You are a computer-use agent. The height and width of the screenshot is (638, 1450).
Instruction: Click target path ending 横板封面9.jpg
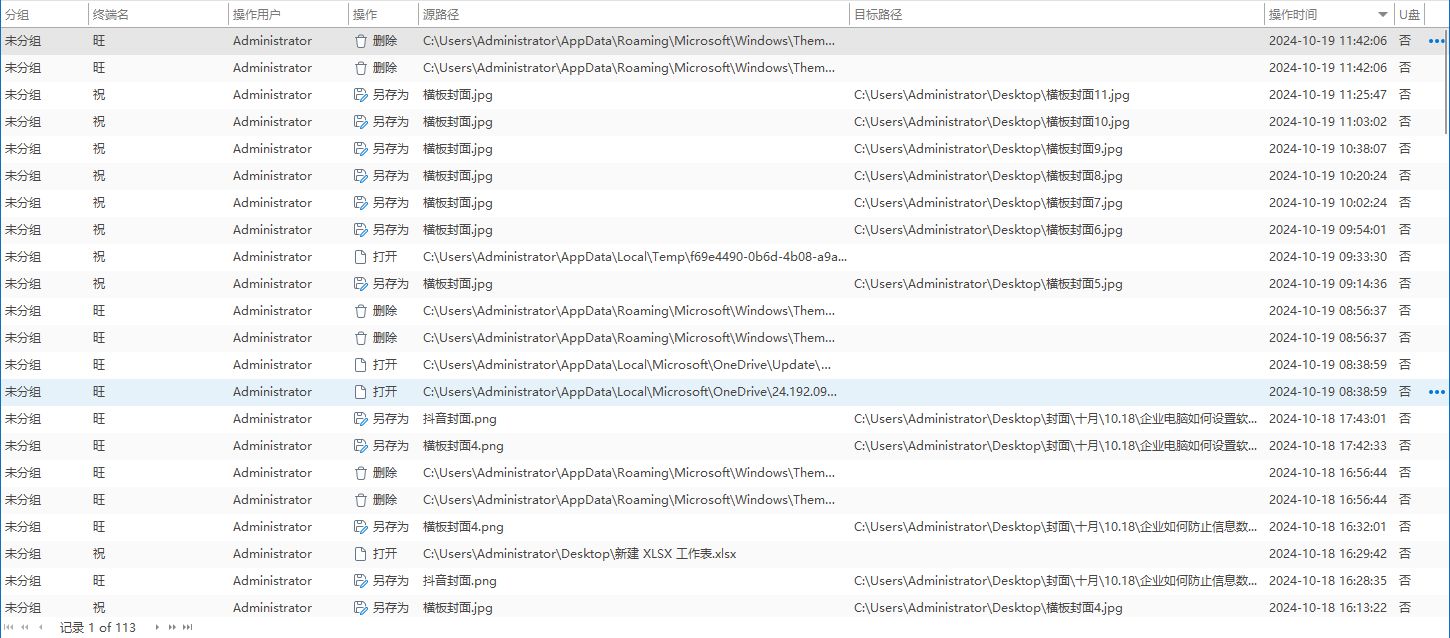tap(988, 149)
